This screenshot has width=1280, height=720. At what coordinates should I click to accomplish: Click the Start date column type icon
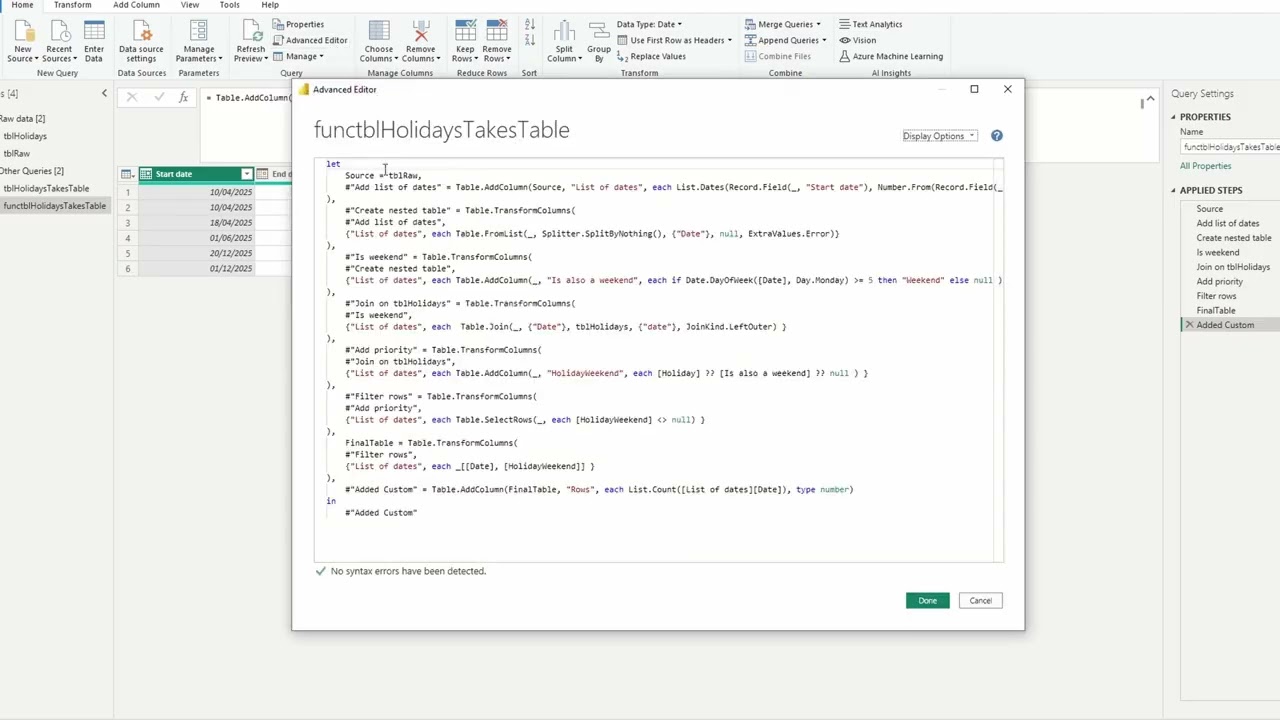pos(146,174)
